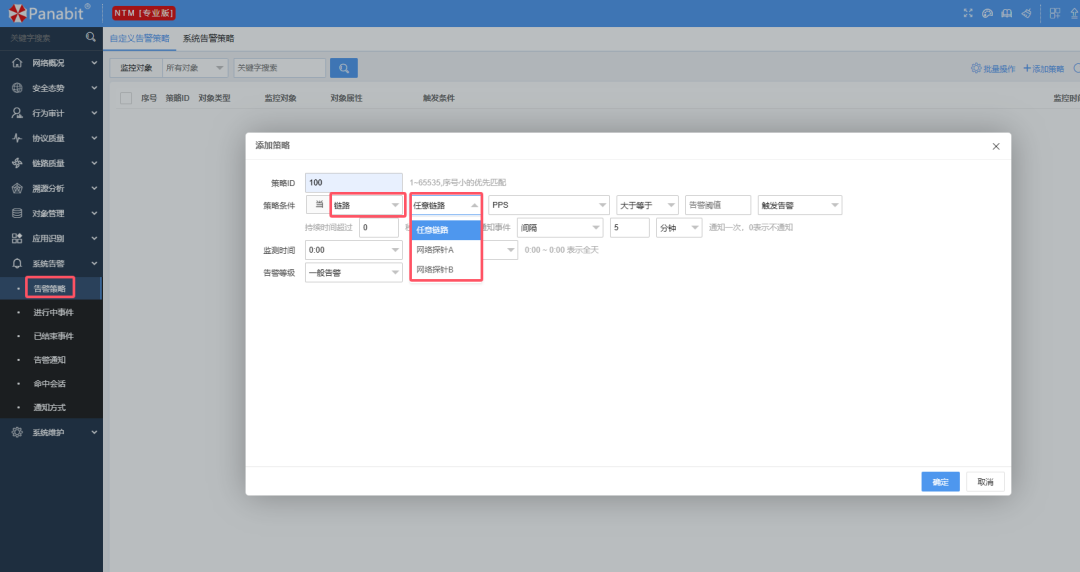
Task: Click the 链路质量 icon in sidebar
Action: point(17,163)
